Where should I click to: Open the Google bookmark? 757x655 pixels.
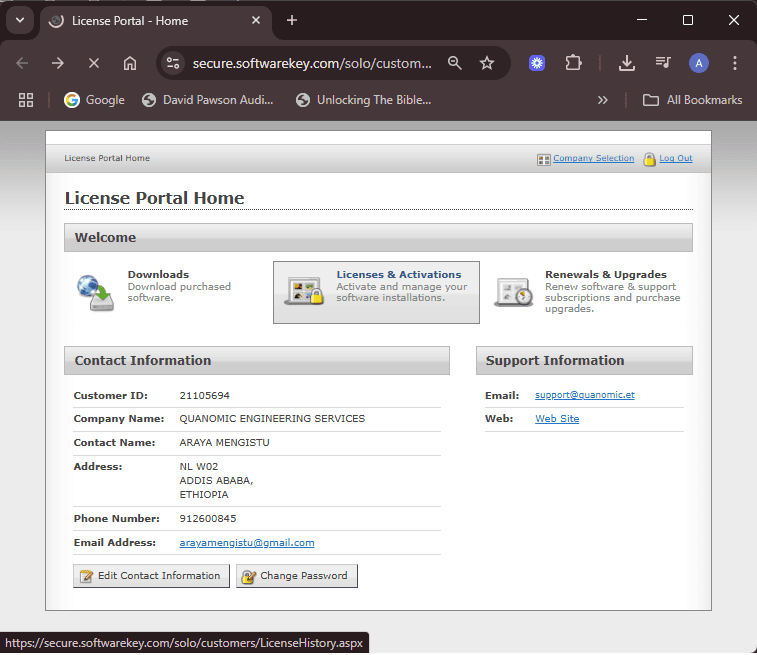coord(95,100)
